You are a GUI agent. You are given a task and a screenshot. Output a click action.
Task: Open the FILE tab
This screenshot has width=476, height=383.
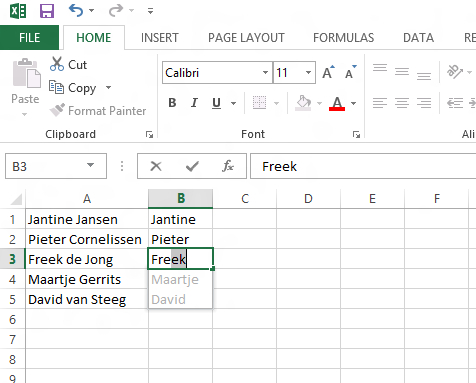pyautogui.click(x=29, y=37)
